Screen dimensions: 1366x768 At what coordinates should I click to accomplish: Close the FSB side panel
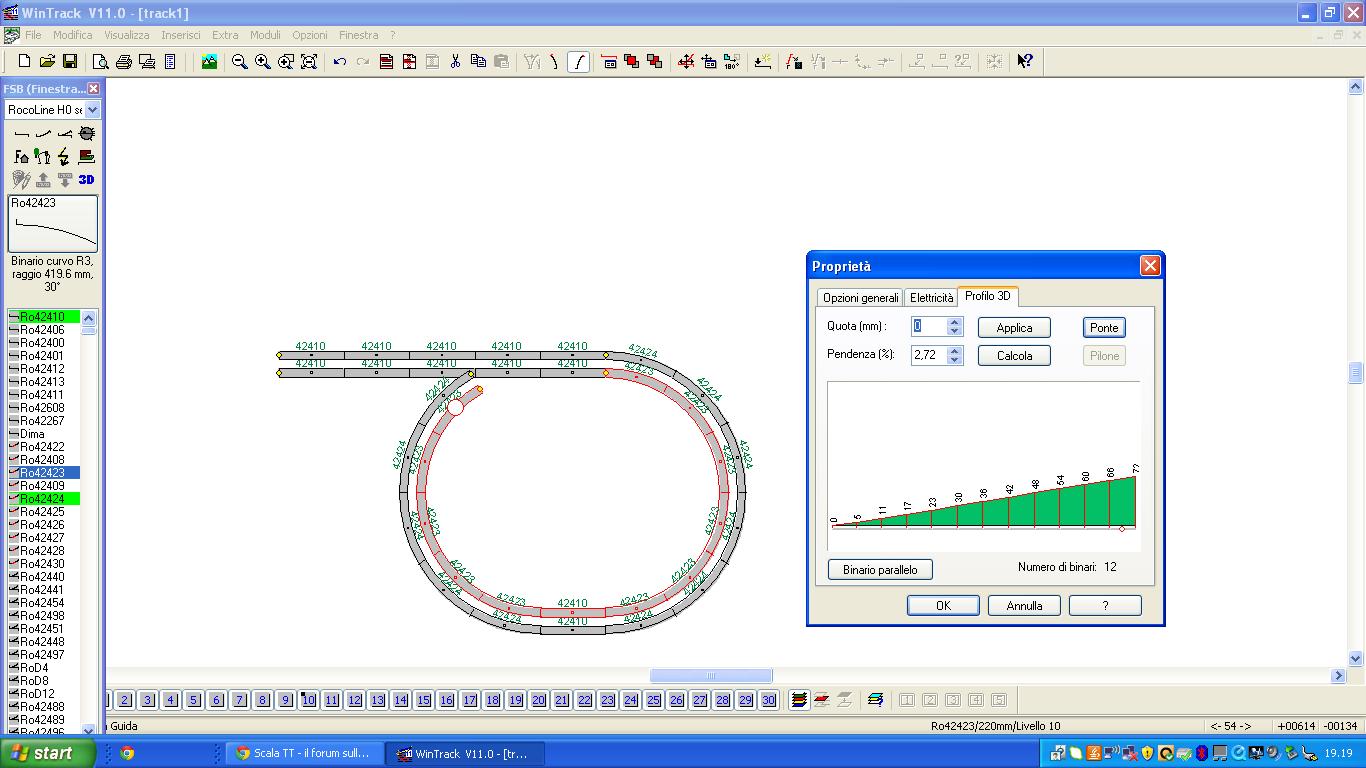pos(94,89)
